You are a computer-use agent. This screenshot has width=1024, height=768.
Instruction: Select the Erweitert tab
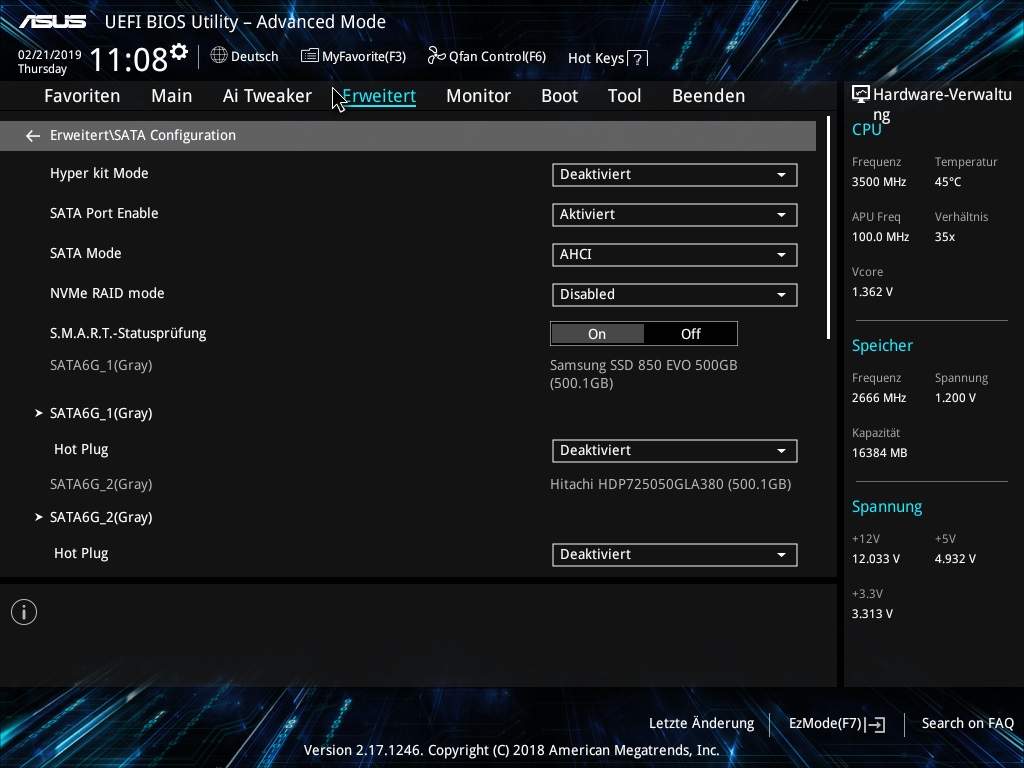click(379, 96)
